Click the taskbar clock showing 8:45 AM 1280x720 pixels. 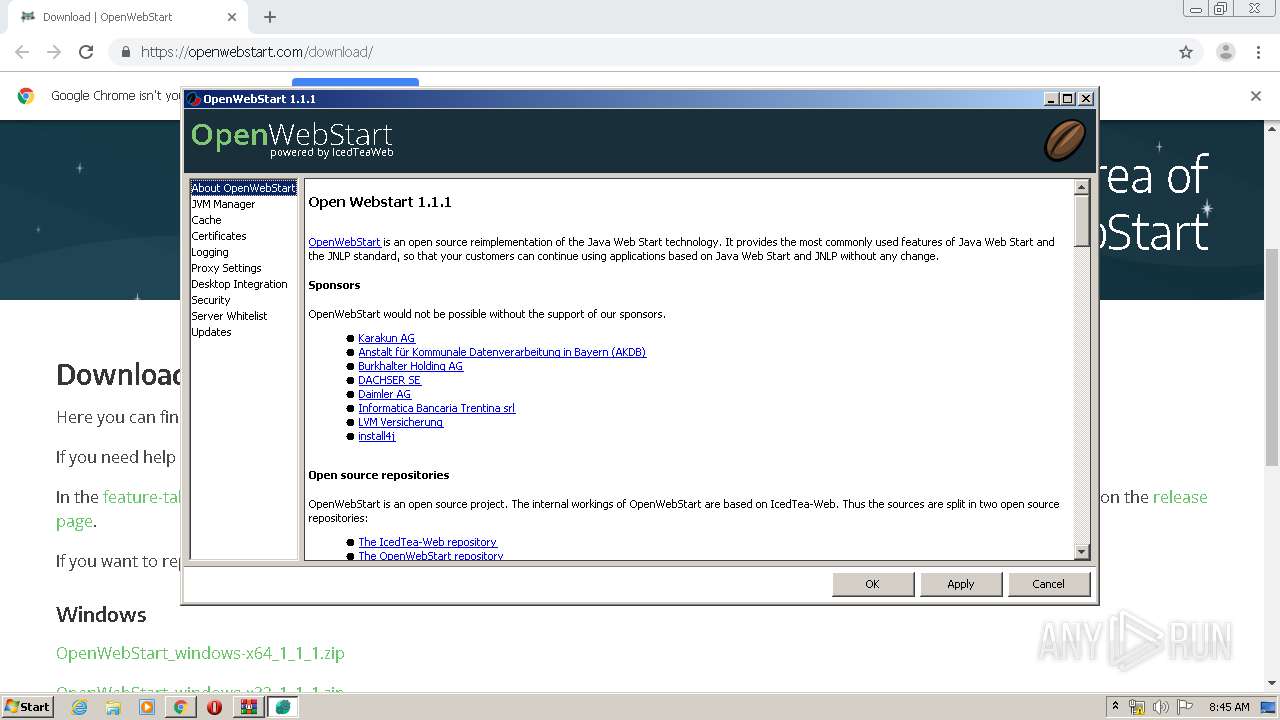click(x=1229, y=707)
